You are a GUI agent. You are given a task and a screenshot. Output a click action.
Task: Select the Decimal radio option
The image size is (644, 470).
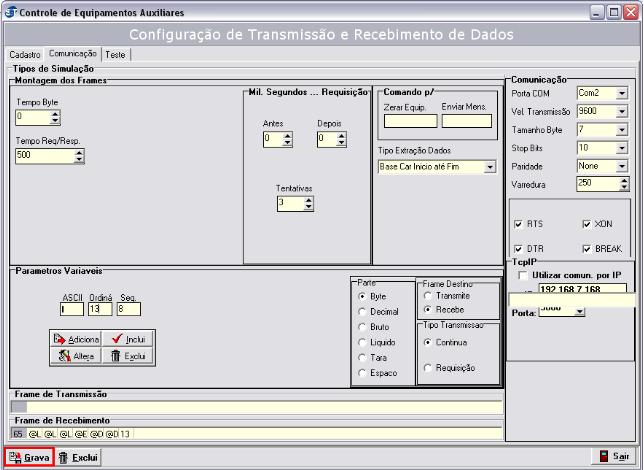(363, 312)
